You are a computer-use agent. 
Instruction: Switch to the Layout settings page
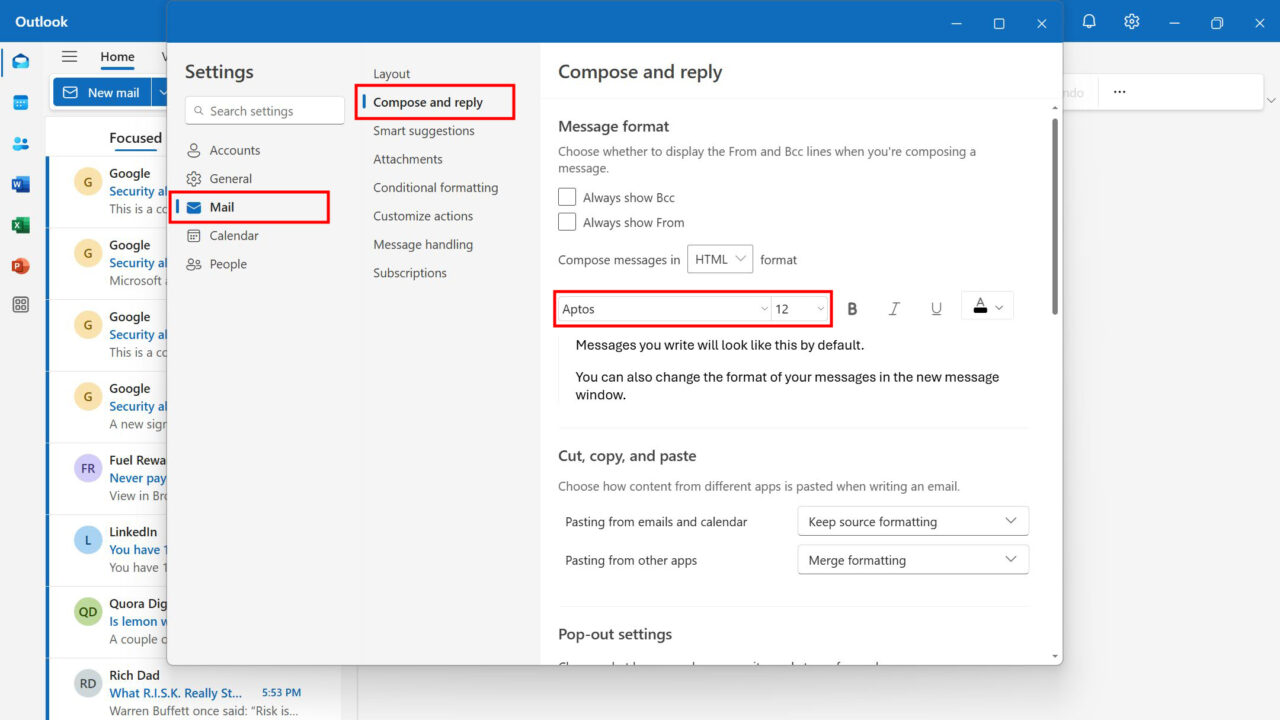(x=391, y=73)
